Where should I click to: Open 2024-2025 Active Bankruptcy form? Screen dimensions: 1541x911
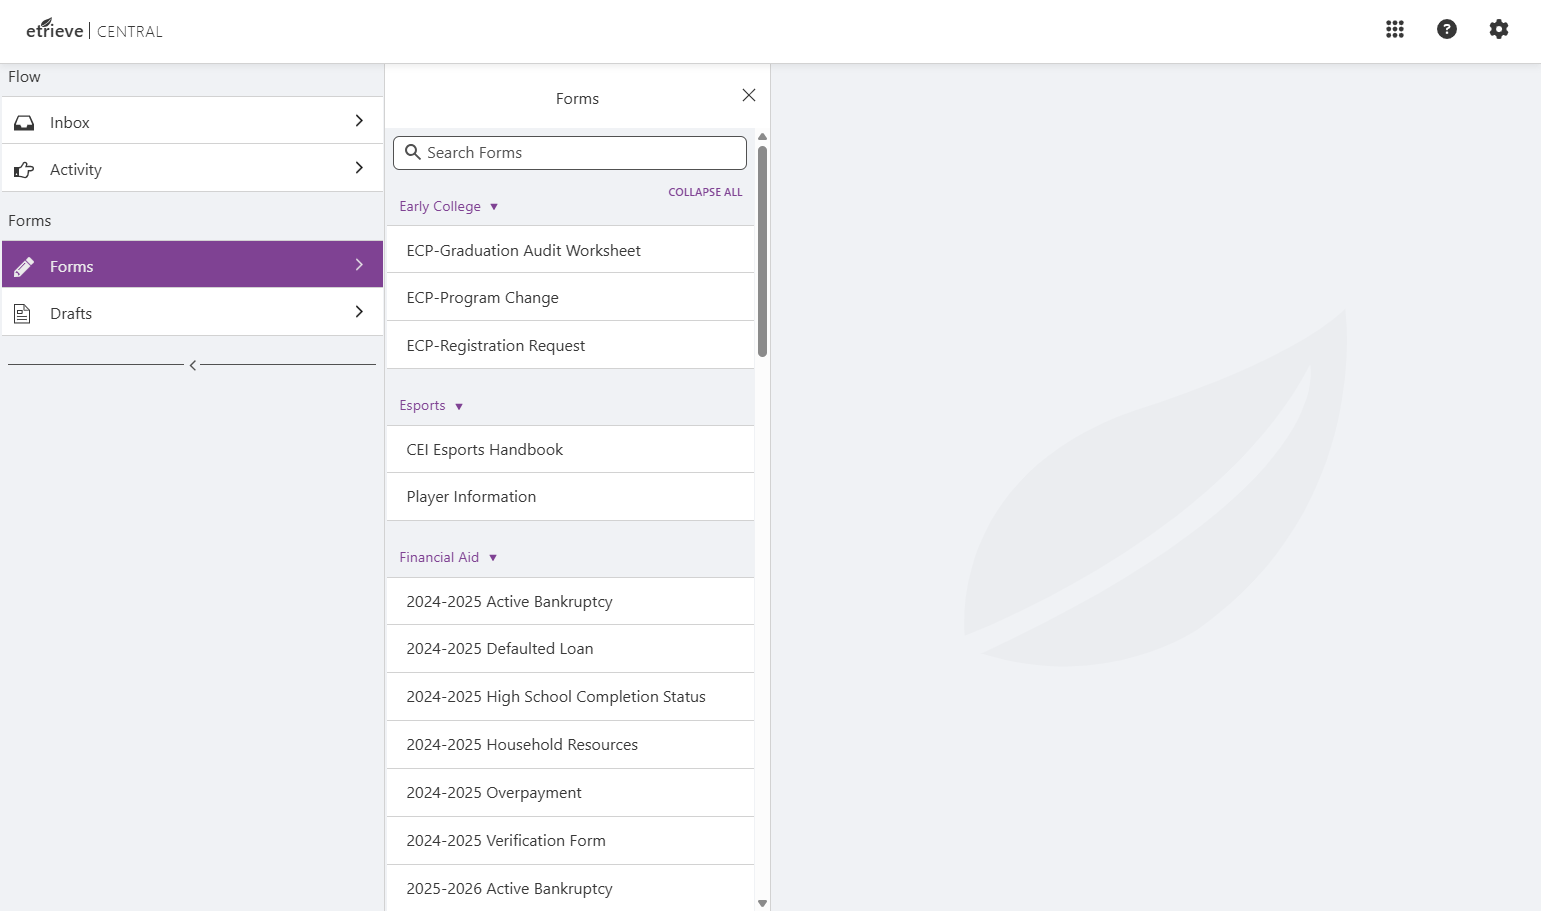(x=570, y=601)
